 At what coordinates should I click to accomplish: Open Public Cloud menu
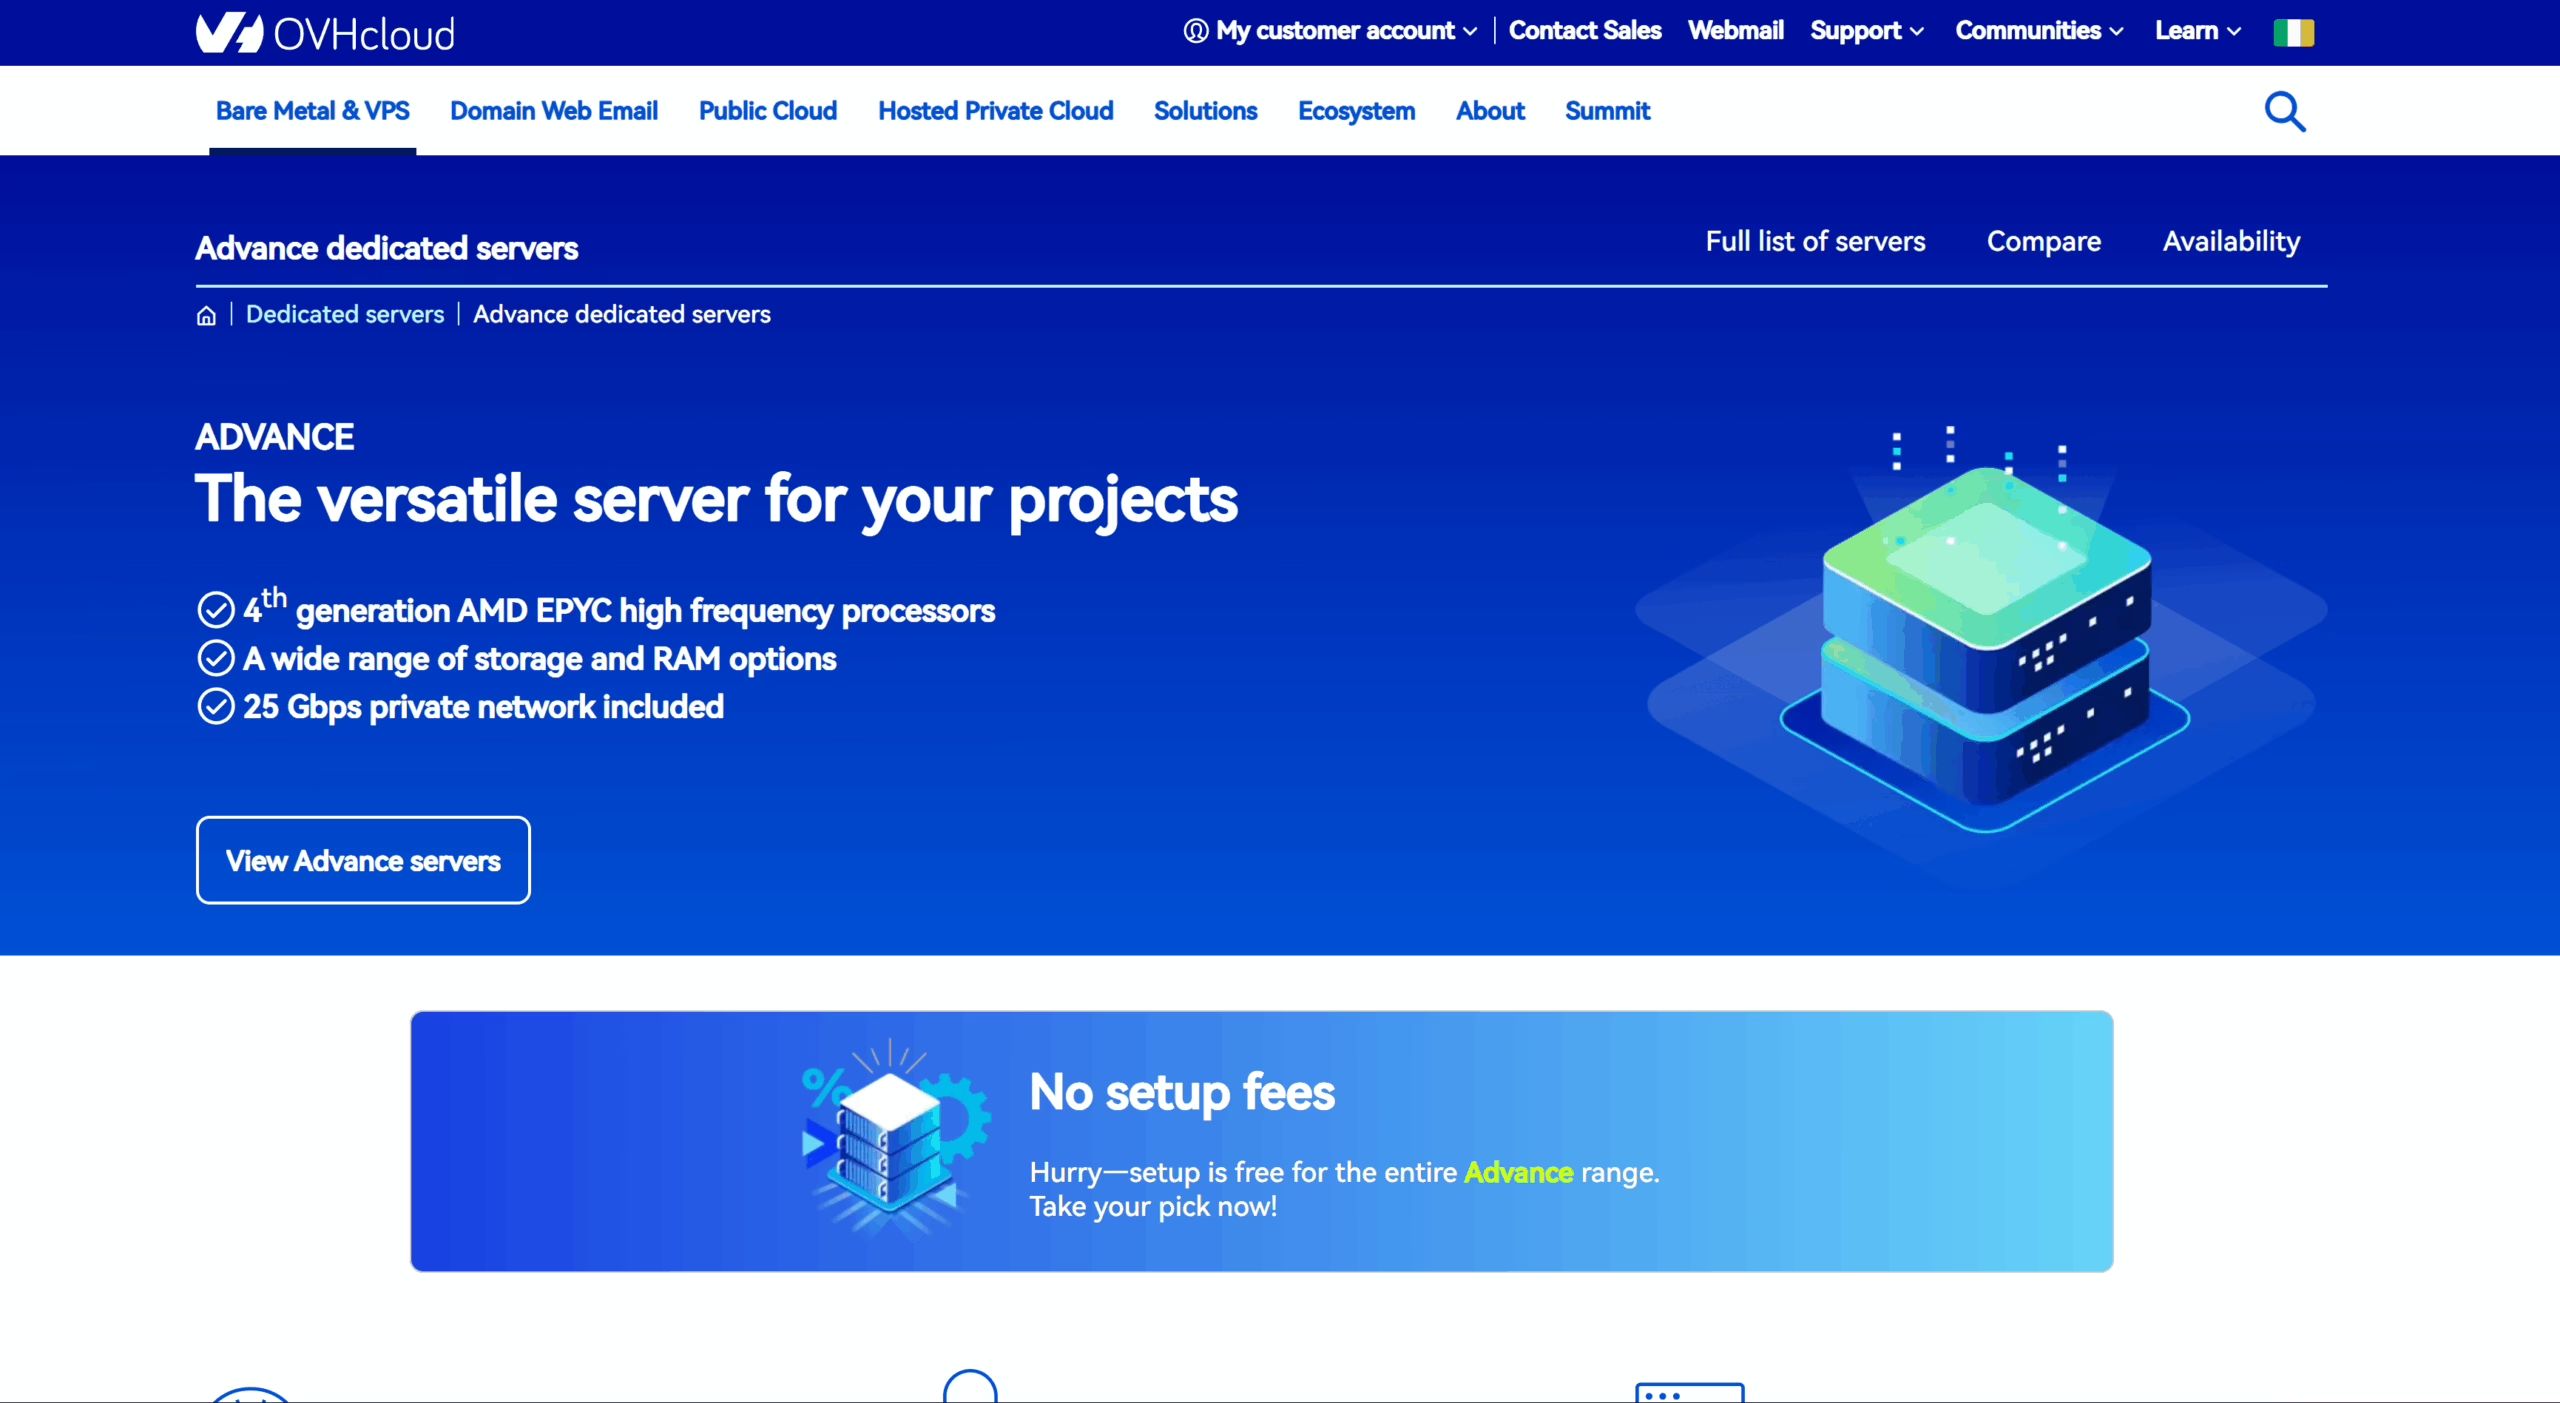pyautogui.click(x=768, y=111)
